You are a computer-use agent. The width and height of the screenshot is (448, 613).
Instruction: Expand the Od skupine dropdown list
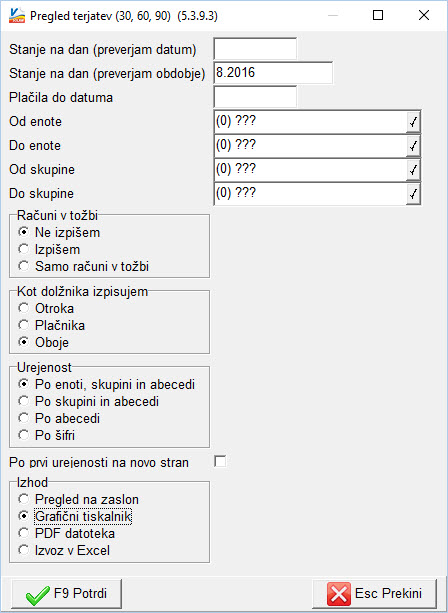click(413, 170)
